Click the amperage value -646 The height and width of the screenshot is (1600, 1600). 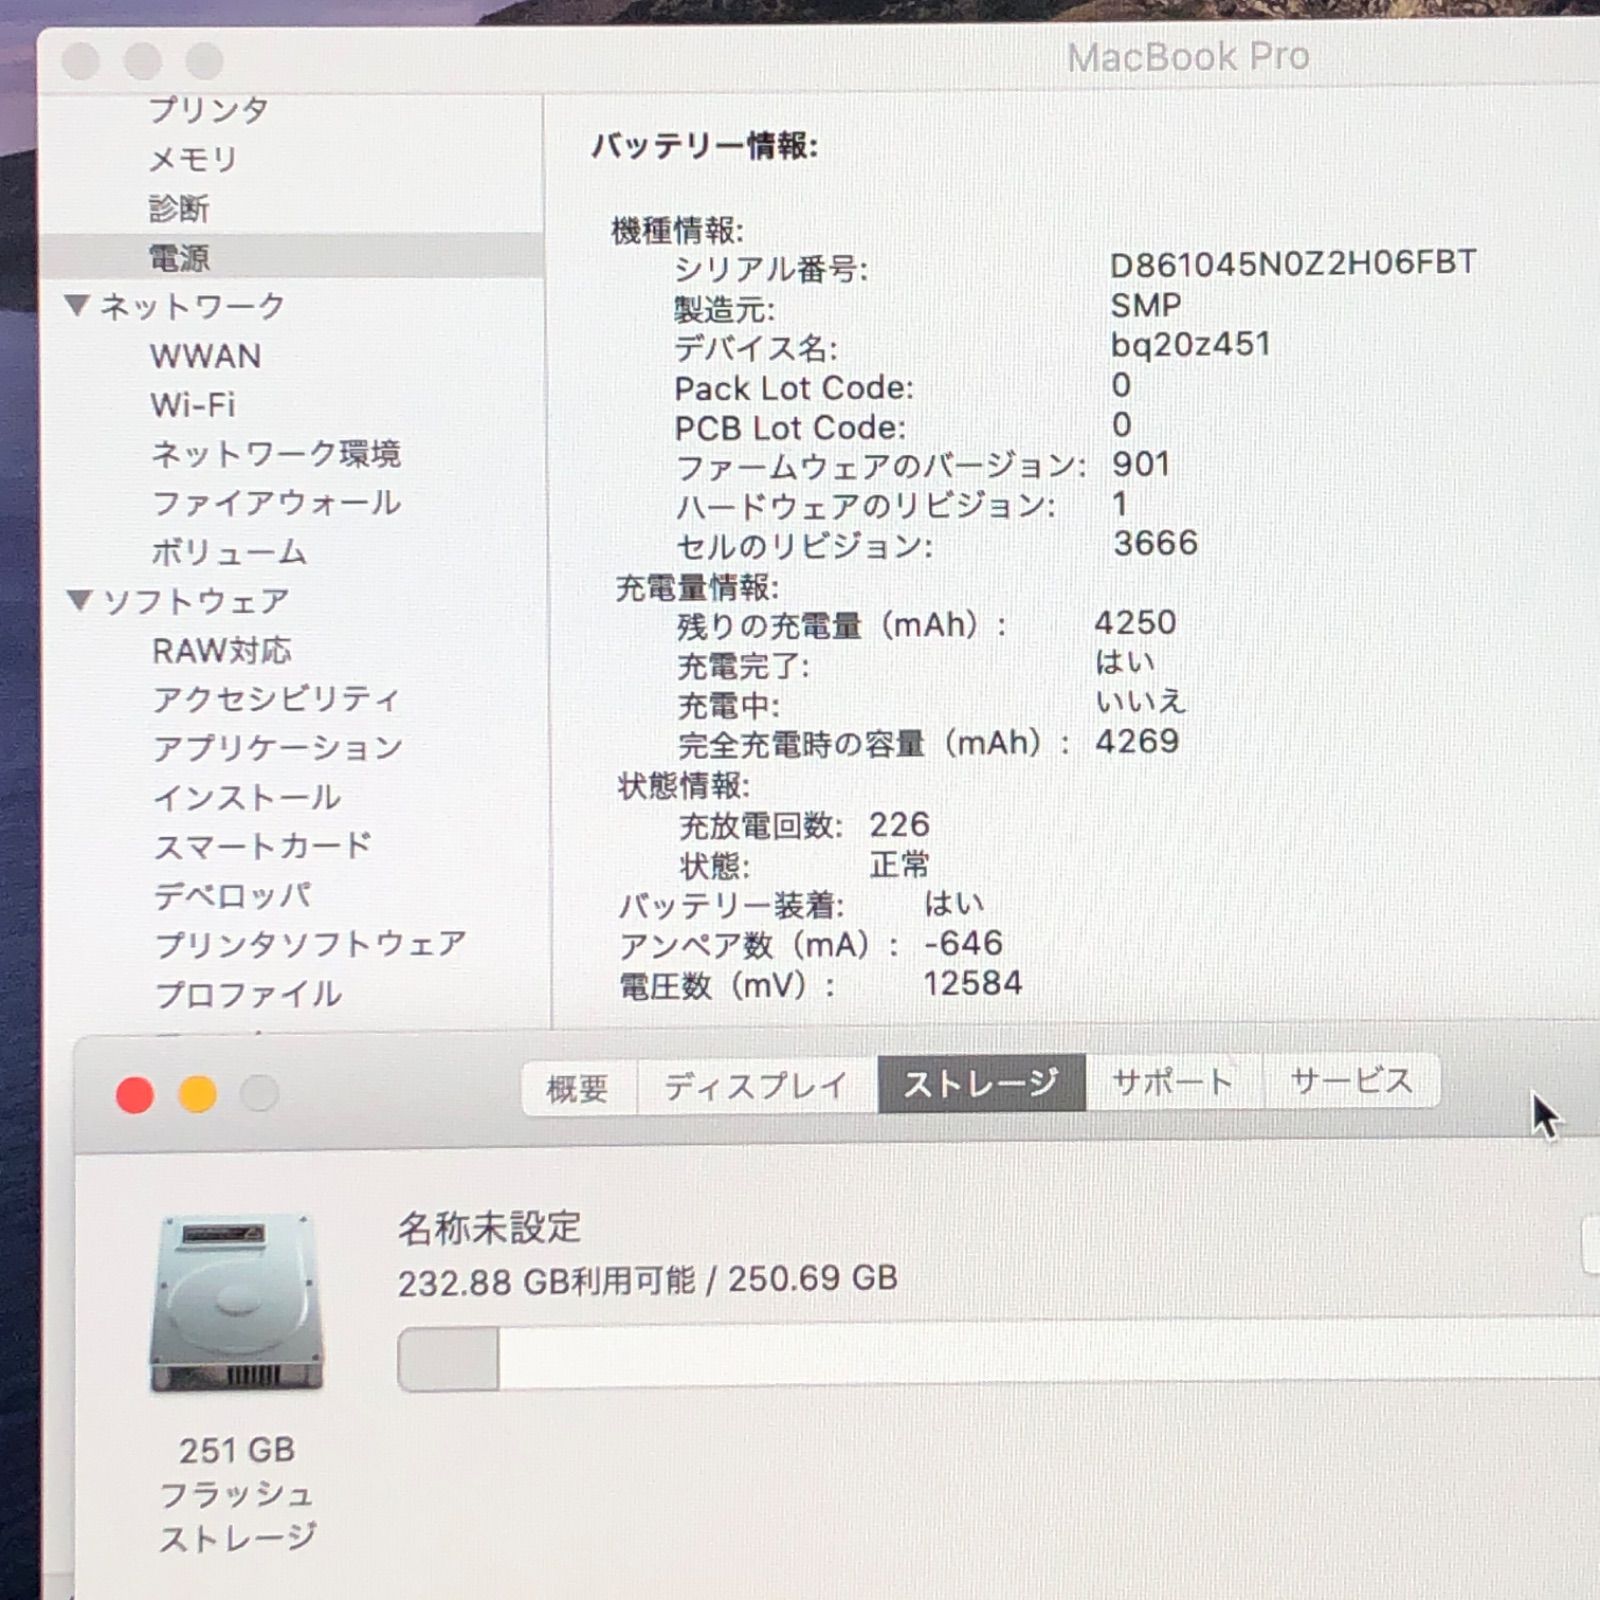tap(963, 943)
